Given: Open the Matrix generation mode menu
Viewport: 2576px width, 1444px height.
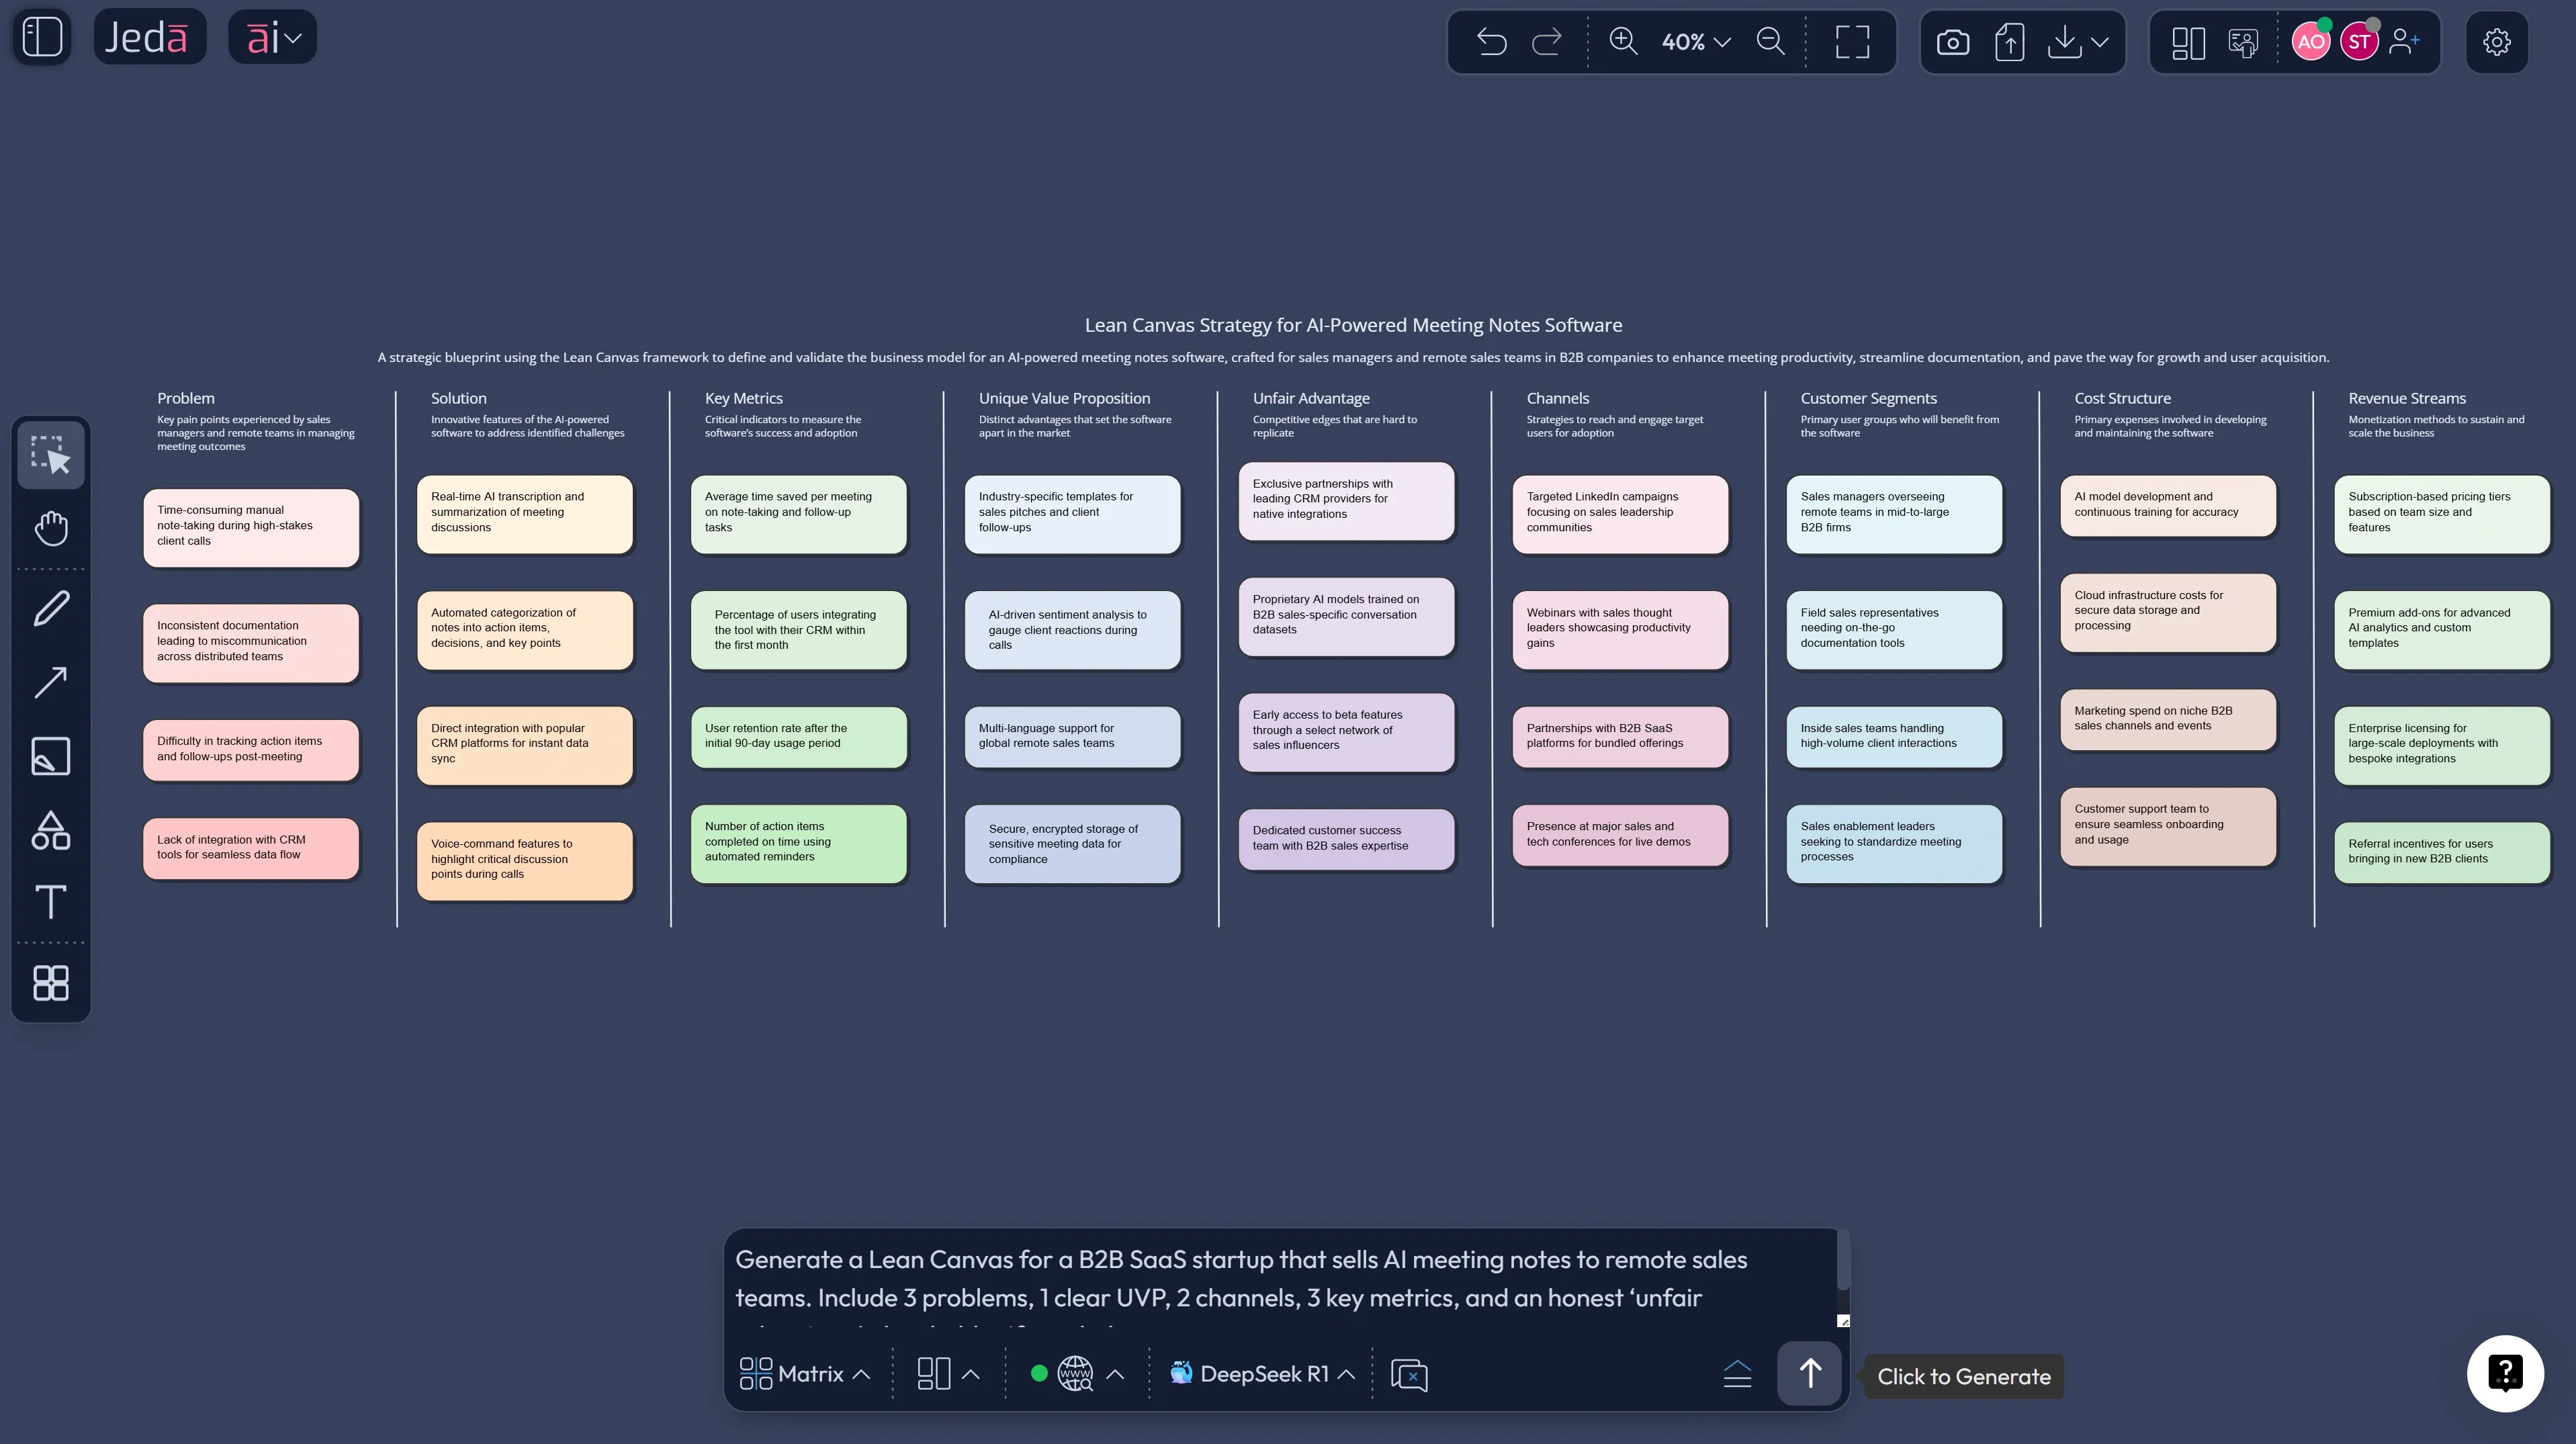Looking at the screenshot, I should 805,1373.
